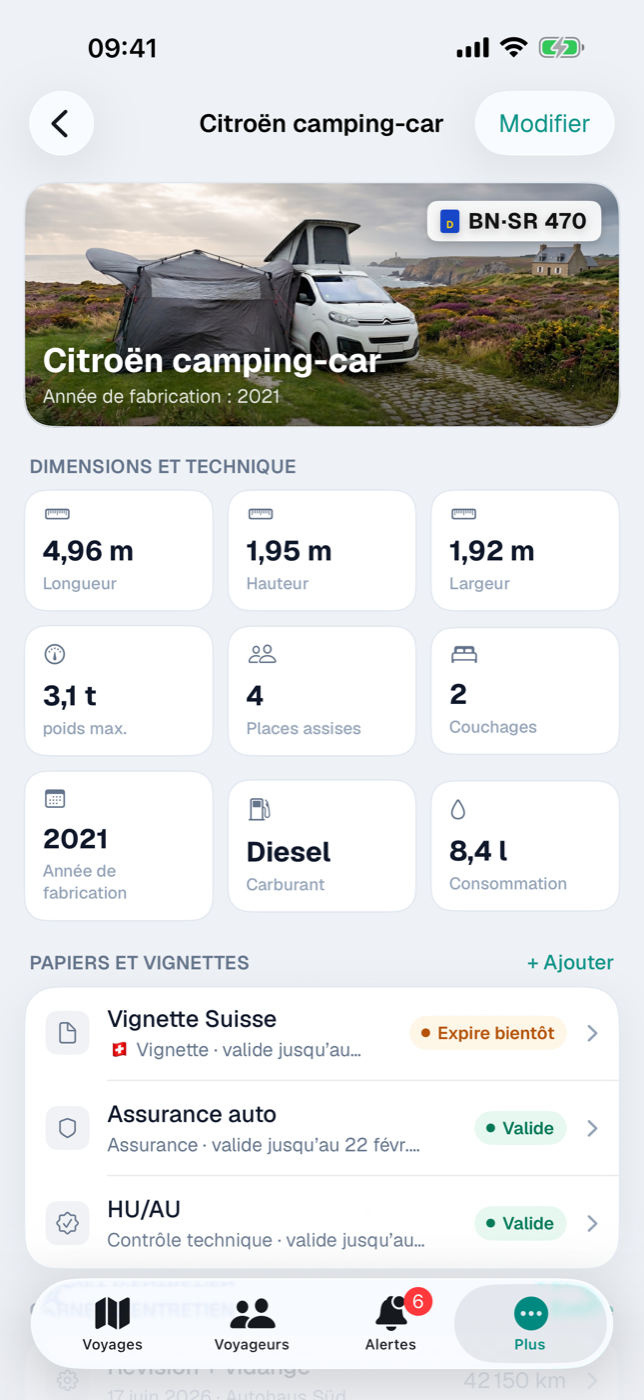
Task: Tap the bed icon for Couchages
Action: [x=464, y=654]
